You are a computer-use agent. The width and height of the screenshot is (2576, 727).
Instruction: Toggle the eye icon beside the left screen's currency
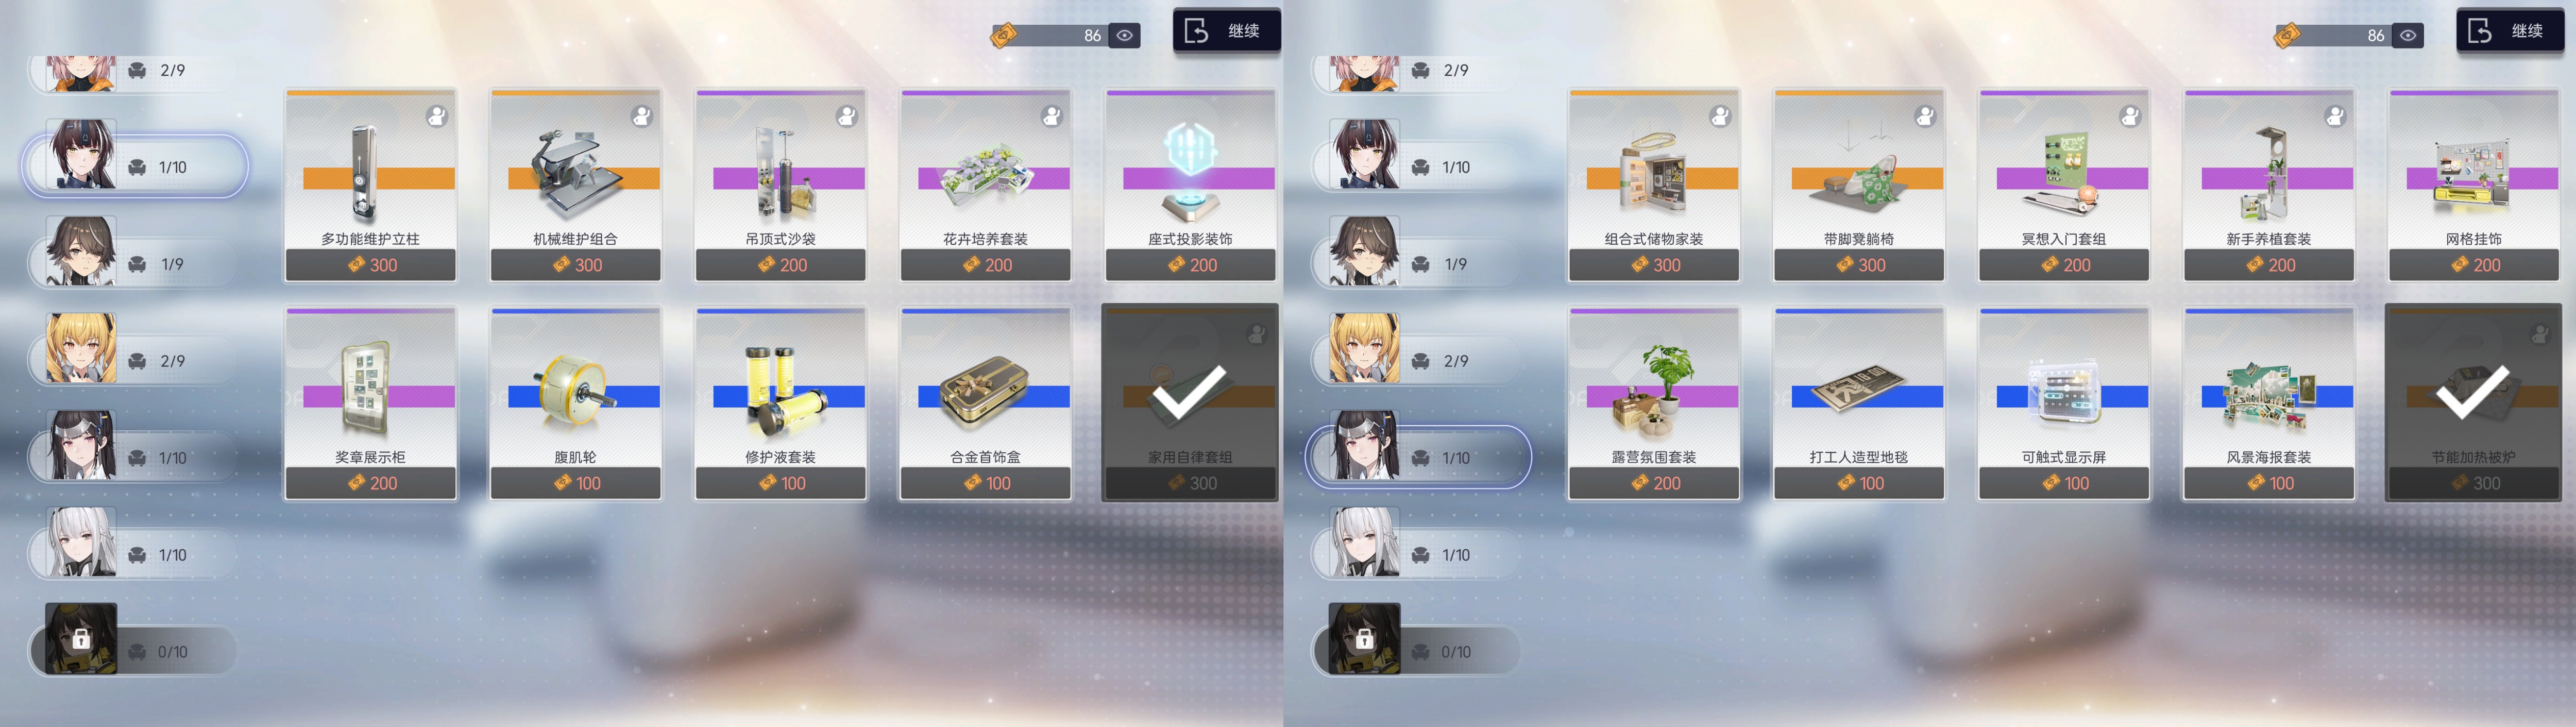1125,35
